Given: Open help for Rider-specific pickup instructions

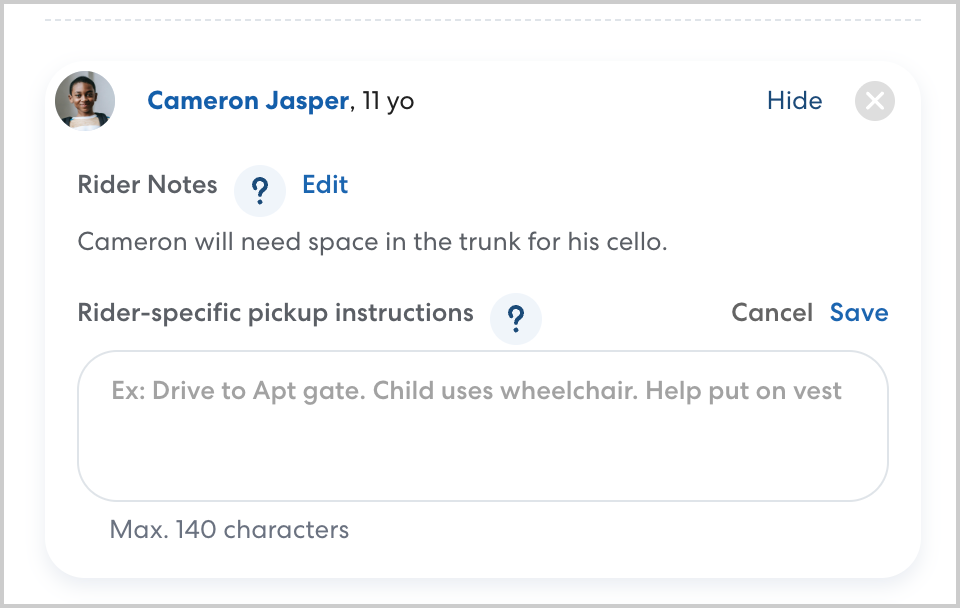Looking at the screenshot, I should 516,318.
